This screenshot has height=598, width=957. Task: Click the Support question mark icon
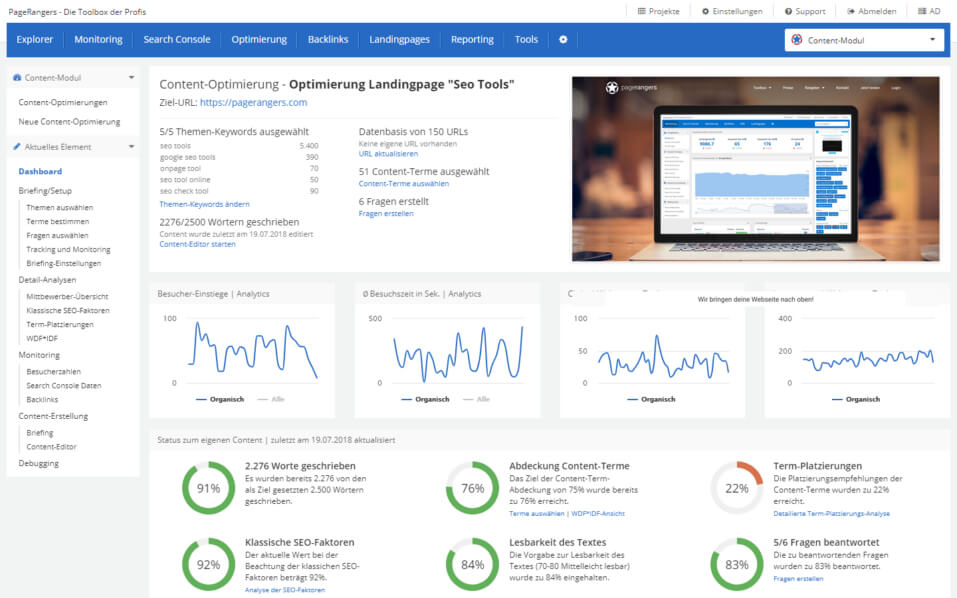pos(788,11)
